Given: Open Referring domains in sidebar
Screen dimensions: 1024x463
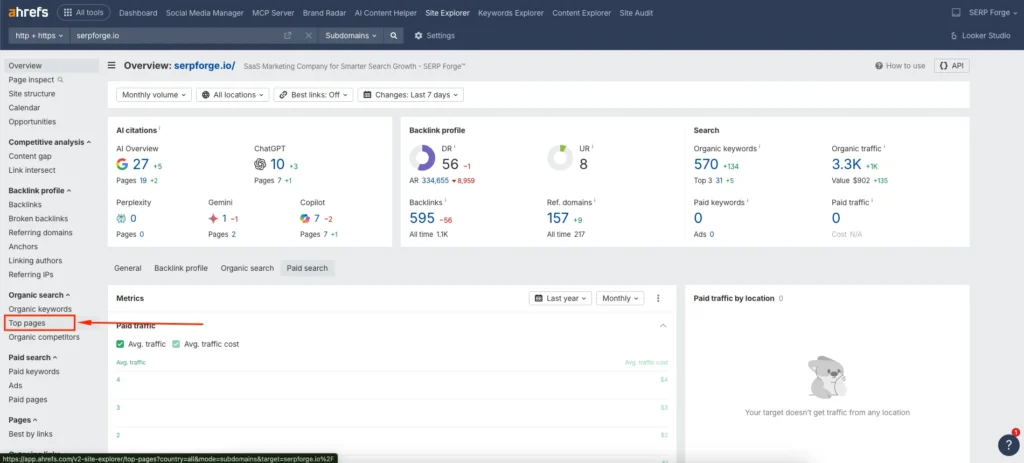Looking at the screenshot, I should point(40,232).
